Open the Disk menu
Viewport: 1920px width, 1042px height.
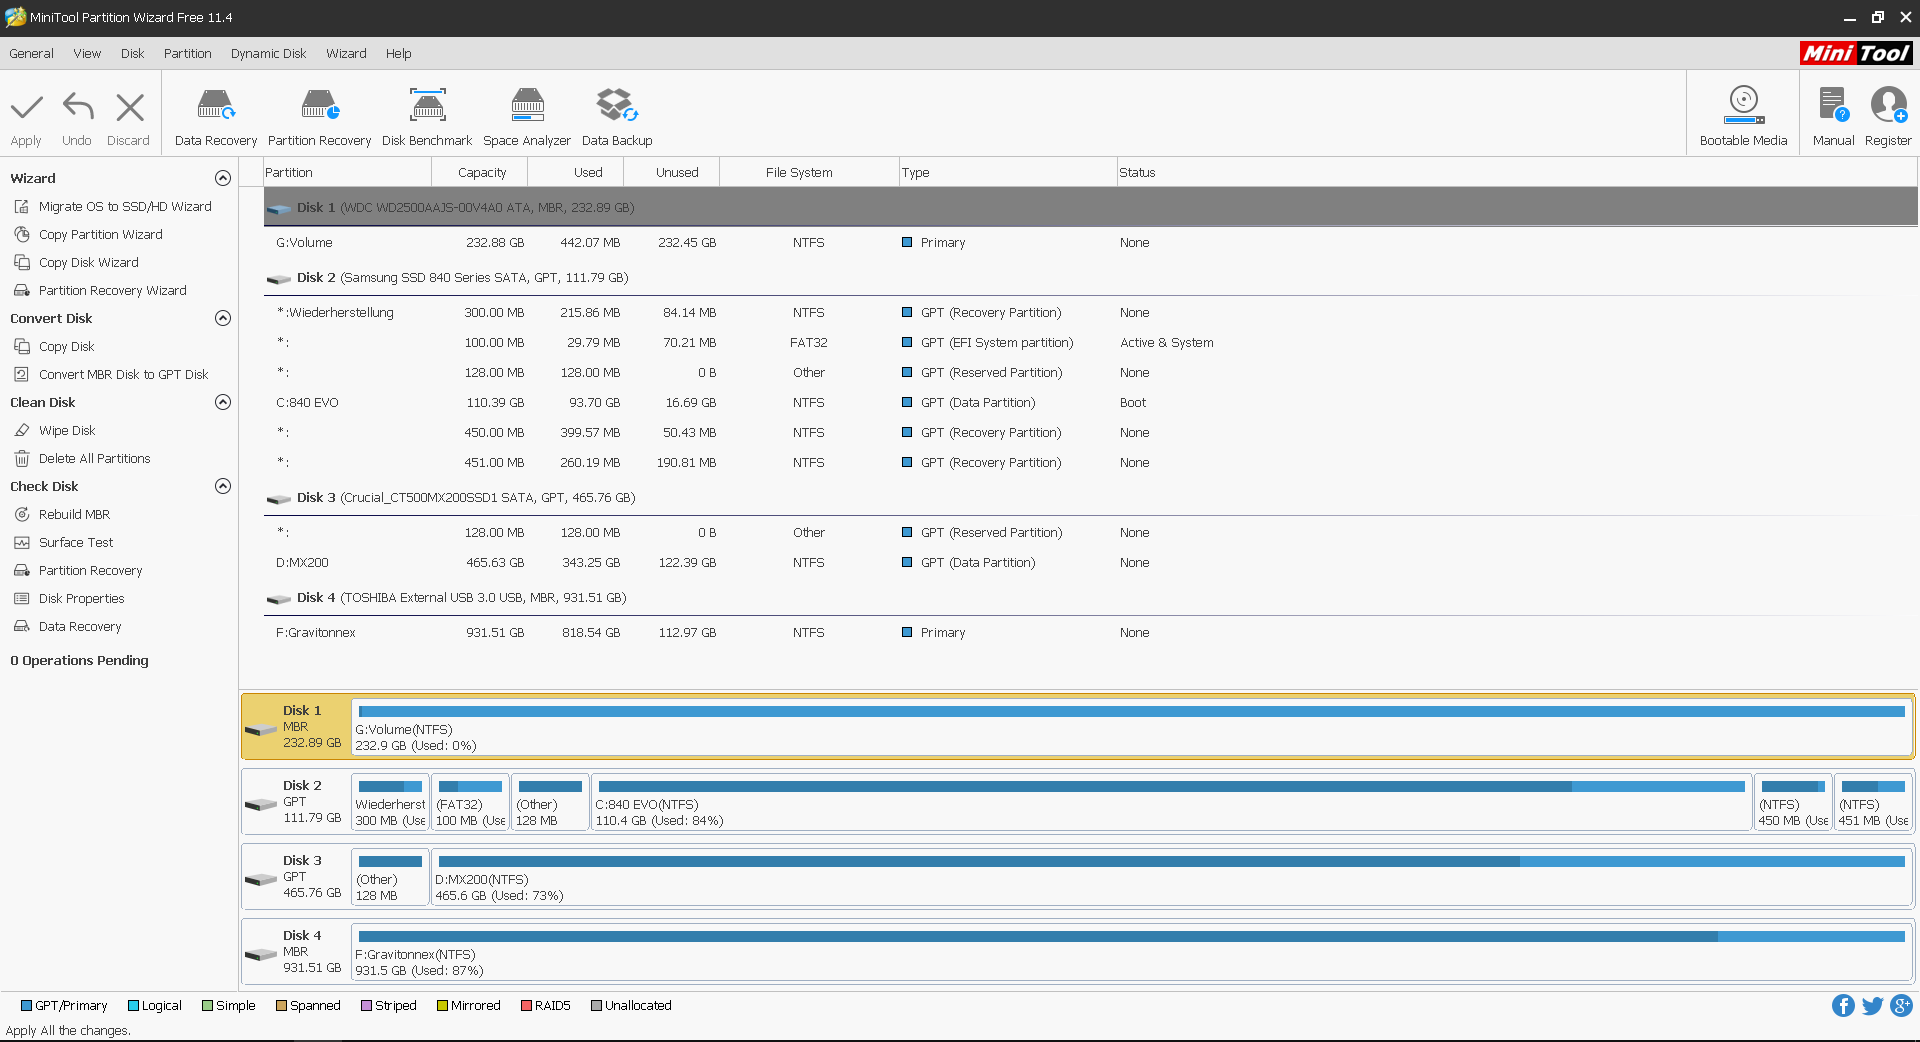(x=133, y=54)
